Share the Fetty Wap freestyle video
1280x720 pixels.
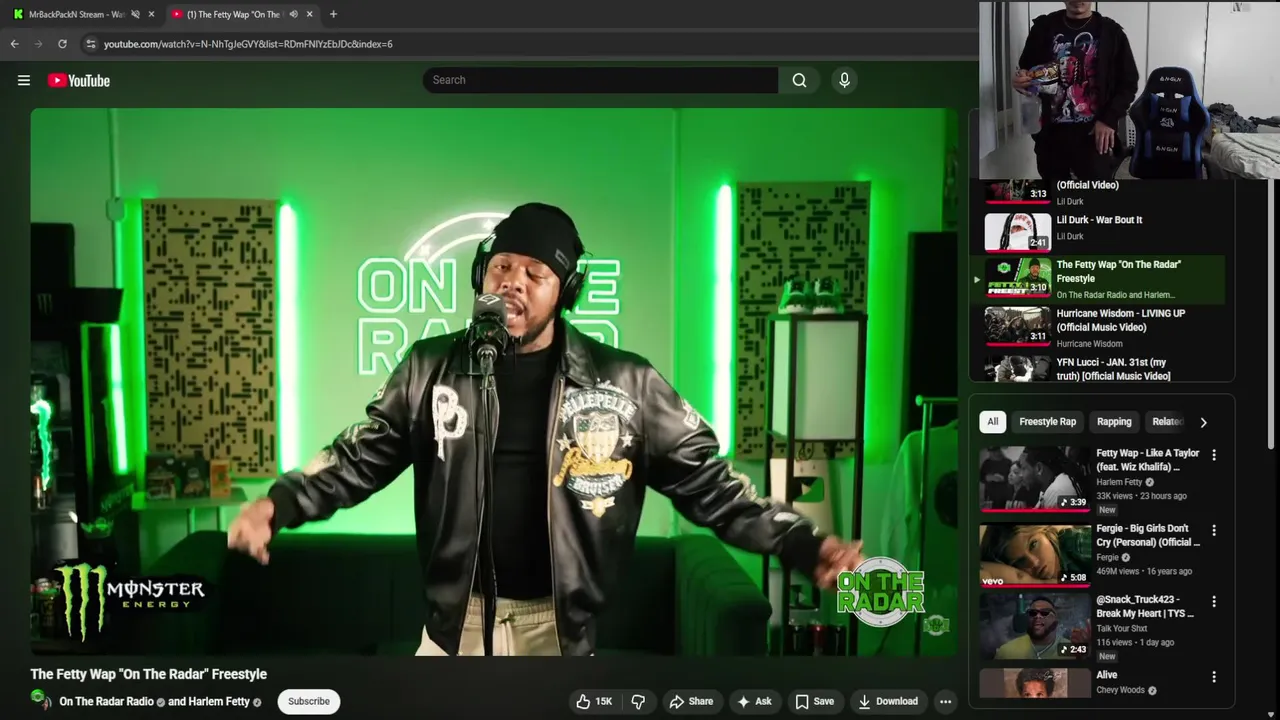click(x=691, y=701)
